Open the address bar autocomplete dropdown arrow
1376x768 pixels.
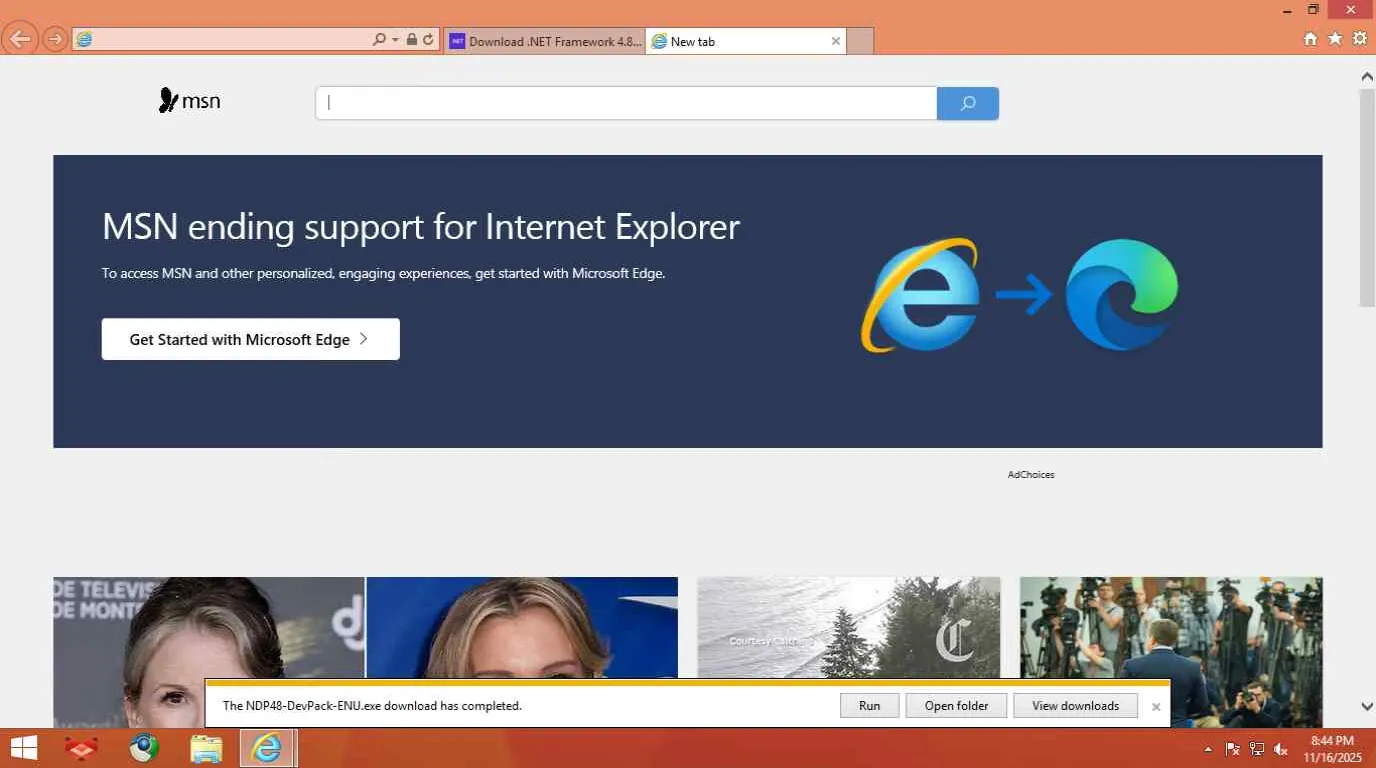(x=395, y=40)
